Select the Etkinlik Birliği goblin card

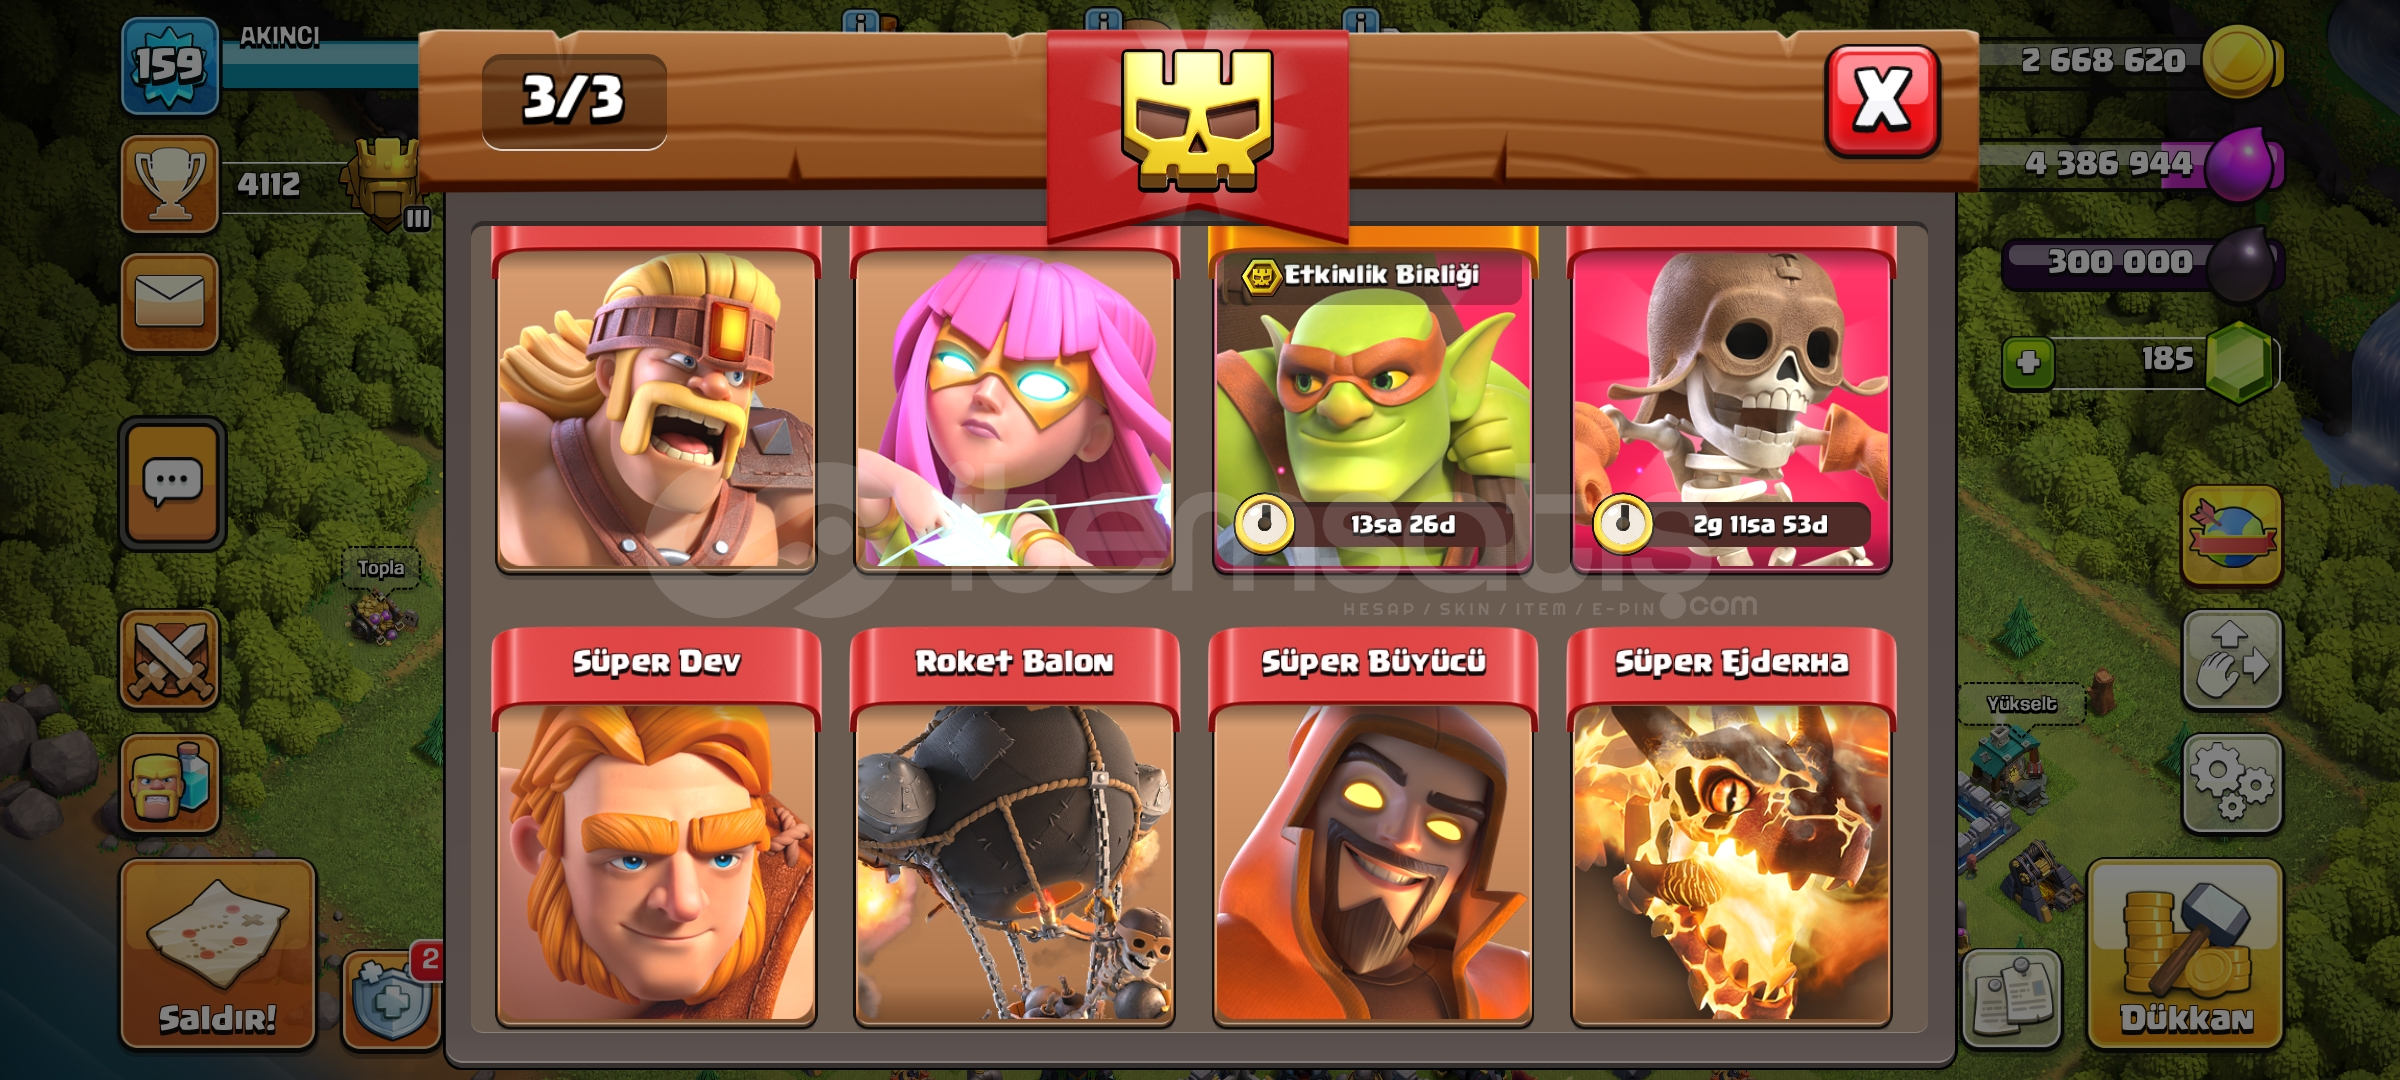pos(1373,400)
